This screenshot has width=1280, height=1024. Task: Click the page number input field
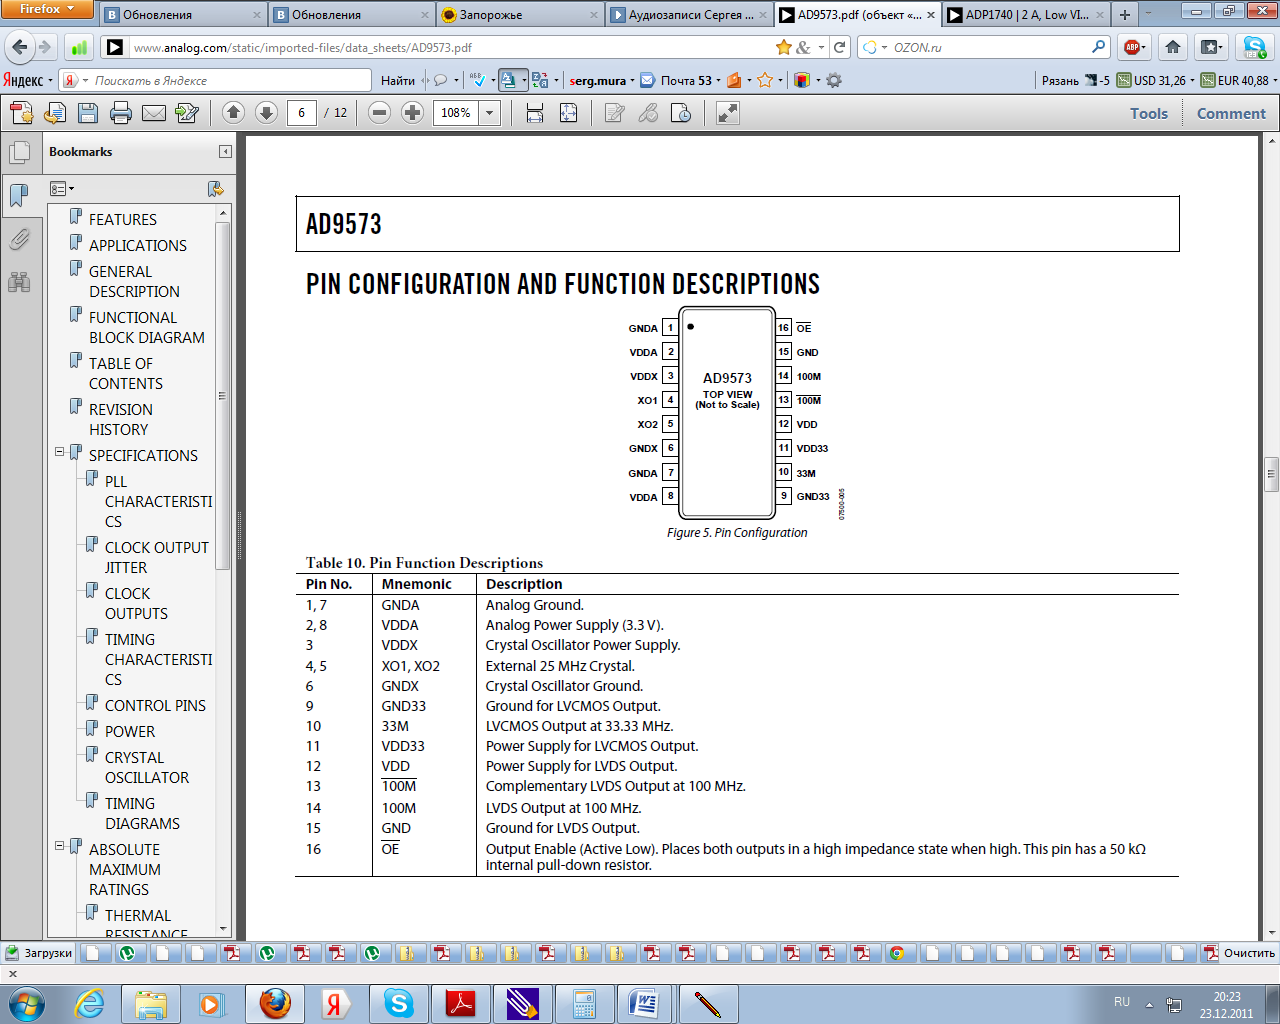pyautogui.click(x=301, y=113)
